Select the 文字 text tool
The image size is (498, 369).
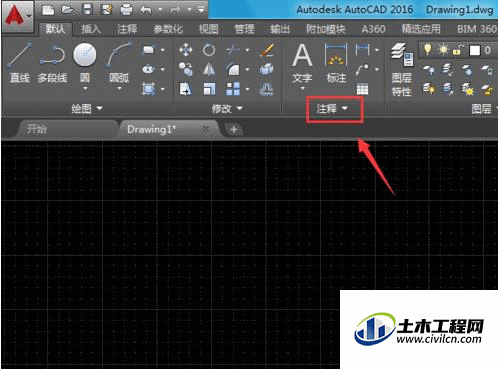[302, 63]
